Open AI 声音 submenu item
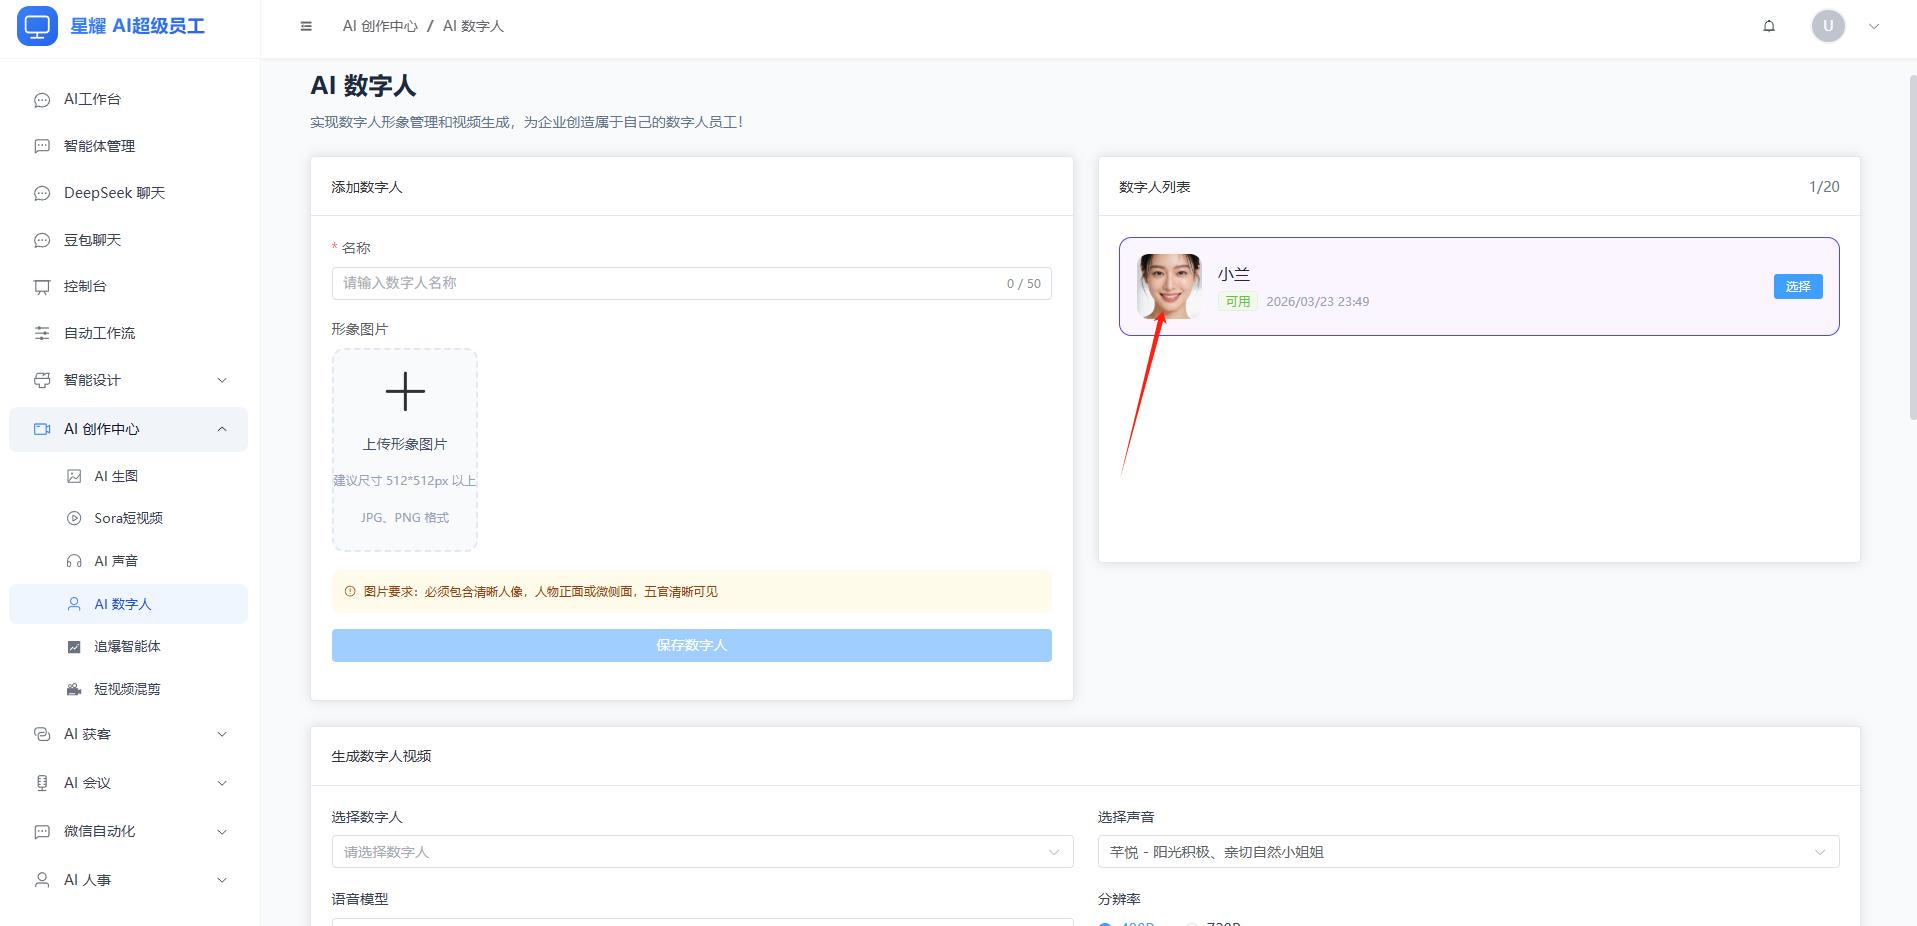The image size is (1917, 926). point(116,561)
